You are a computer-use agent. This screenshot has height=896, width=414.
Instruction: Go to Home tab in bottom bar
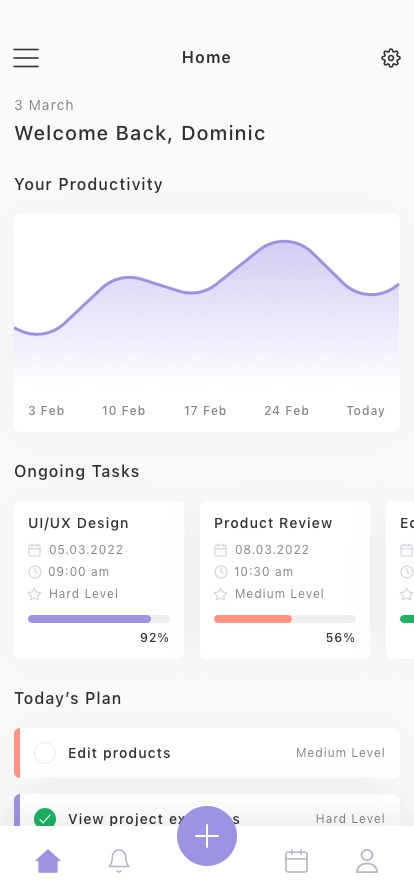pos(48,861)
